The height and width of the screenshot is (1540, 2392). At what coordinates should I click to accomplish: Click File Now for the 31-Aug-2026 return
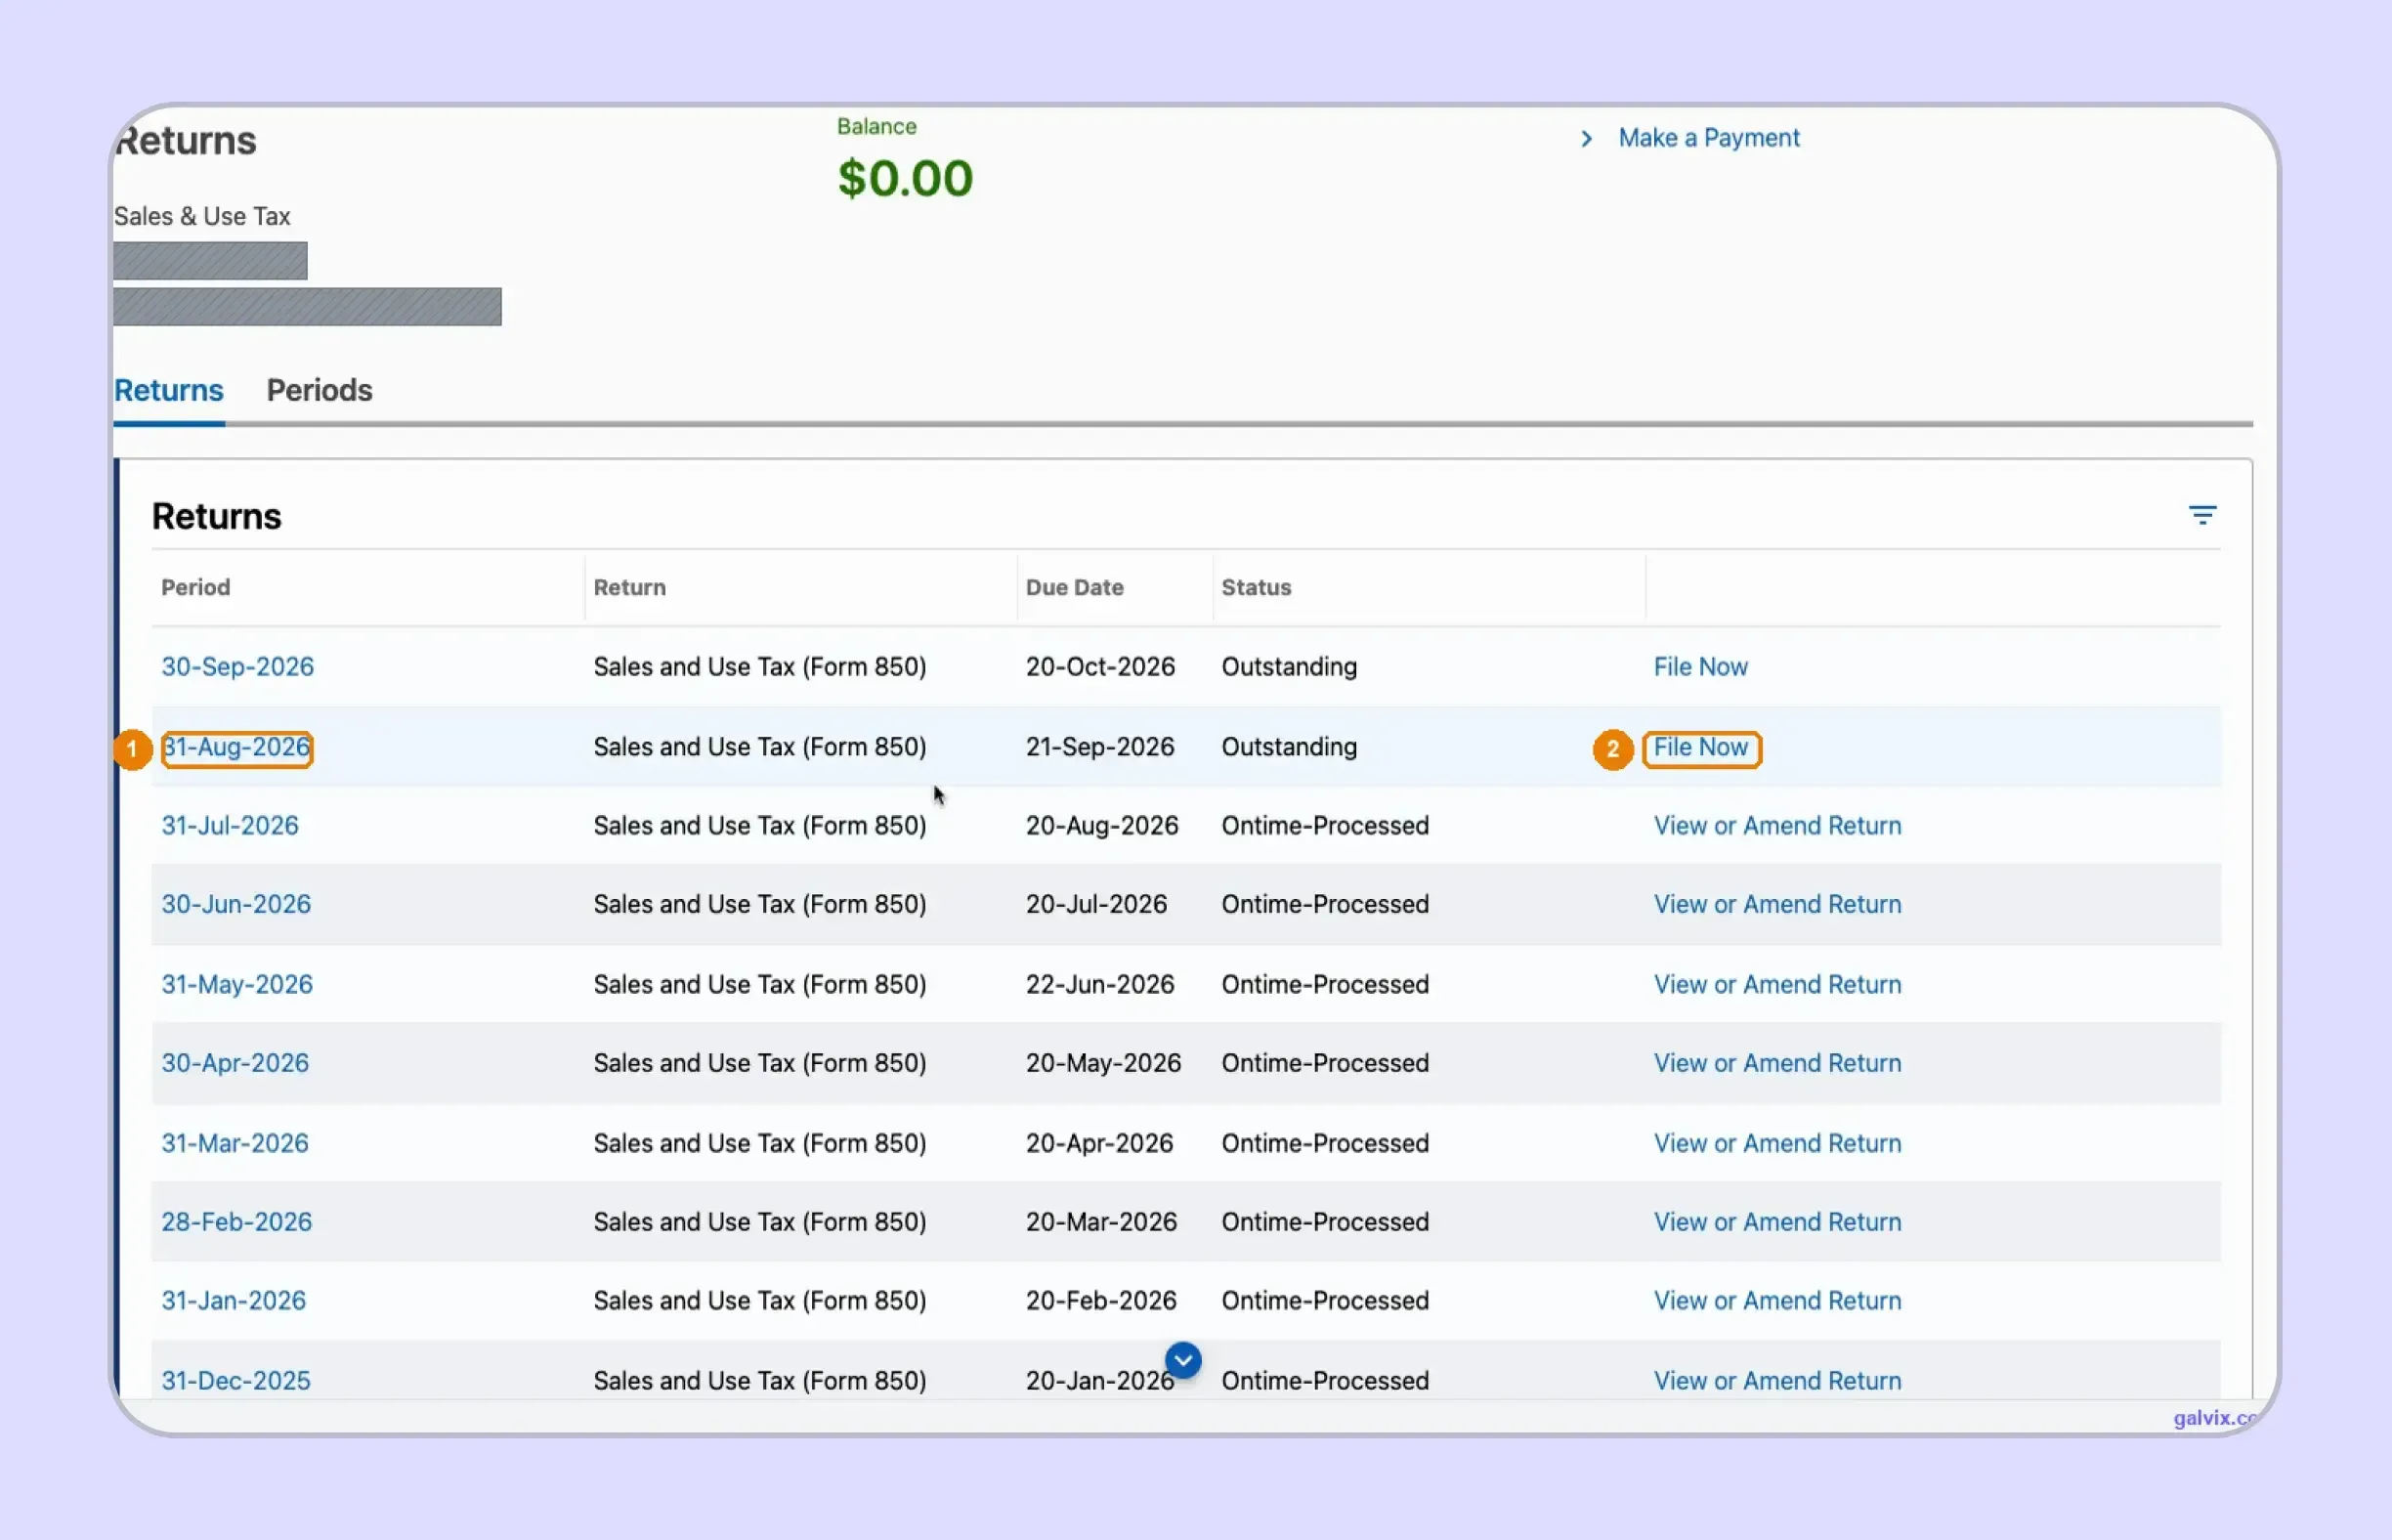click(1701, 748)
